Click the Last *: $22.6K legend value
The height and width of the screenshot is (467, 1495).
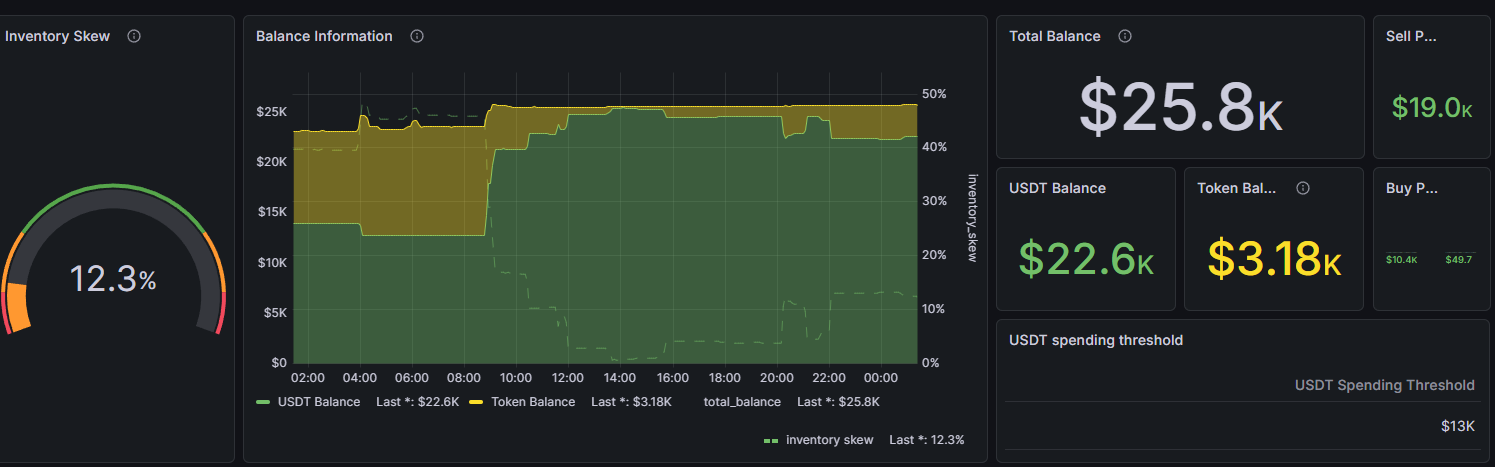pos(417,402)
